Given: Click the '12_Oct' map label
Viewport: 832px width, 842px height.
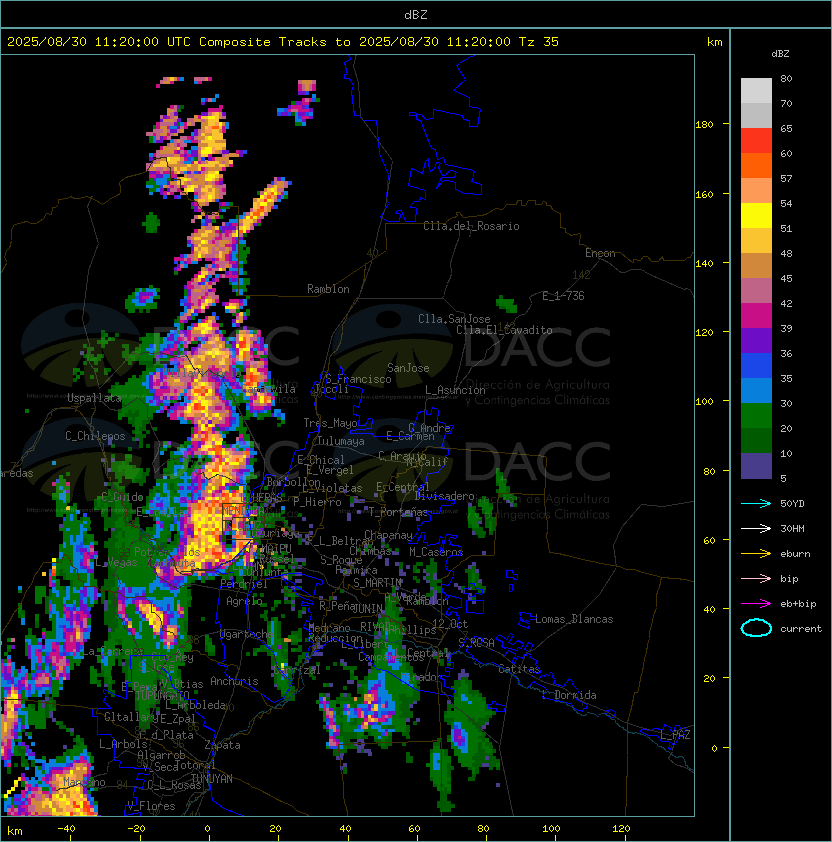Looking at the screenshot, I should point(450,624).
